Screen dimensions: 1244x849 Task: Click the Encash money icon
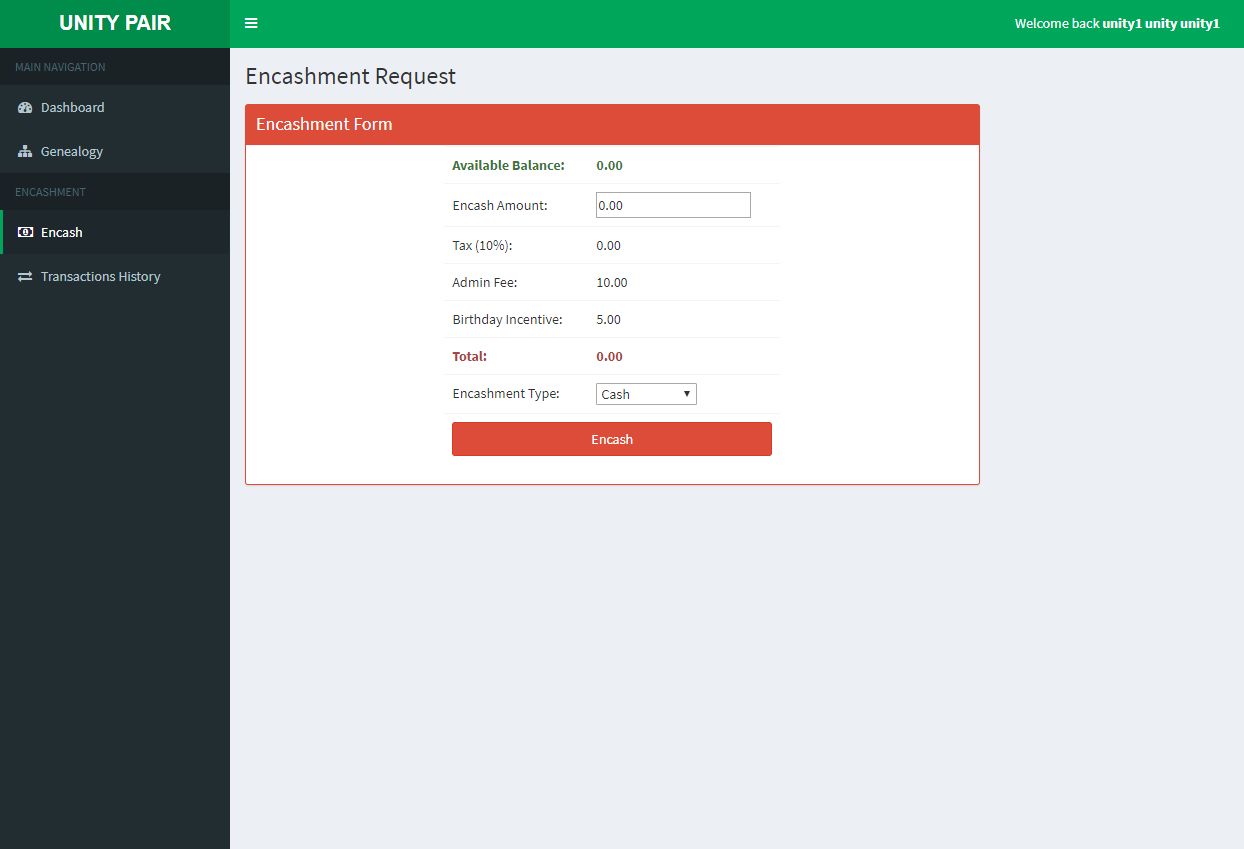pyautogui.click(x=25, y=232)
